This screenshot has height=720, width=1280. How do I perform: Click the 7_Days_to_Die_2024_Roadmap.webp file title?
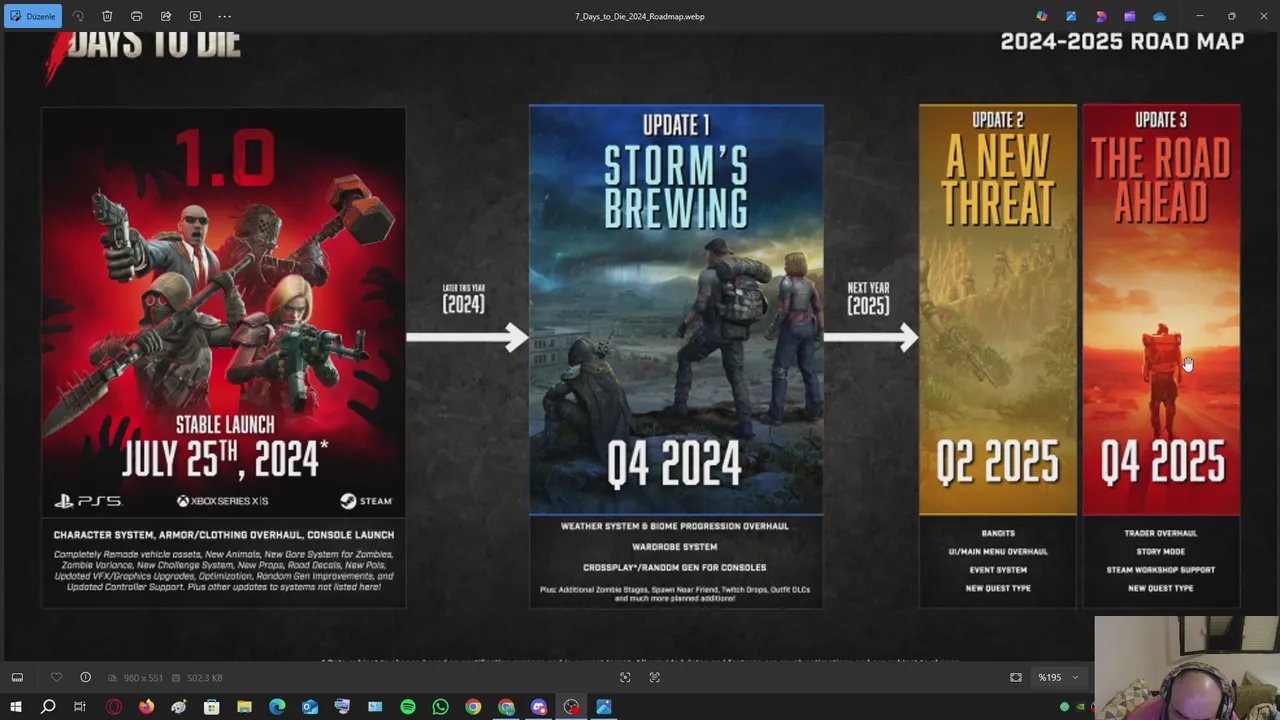click(640, 16)
